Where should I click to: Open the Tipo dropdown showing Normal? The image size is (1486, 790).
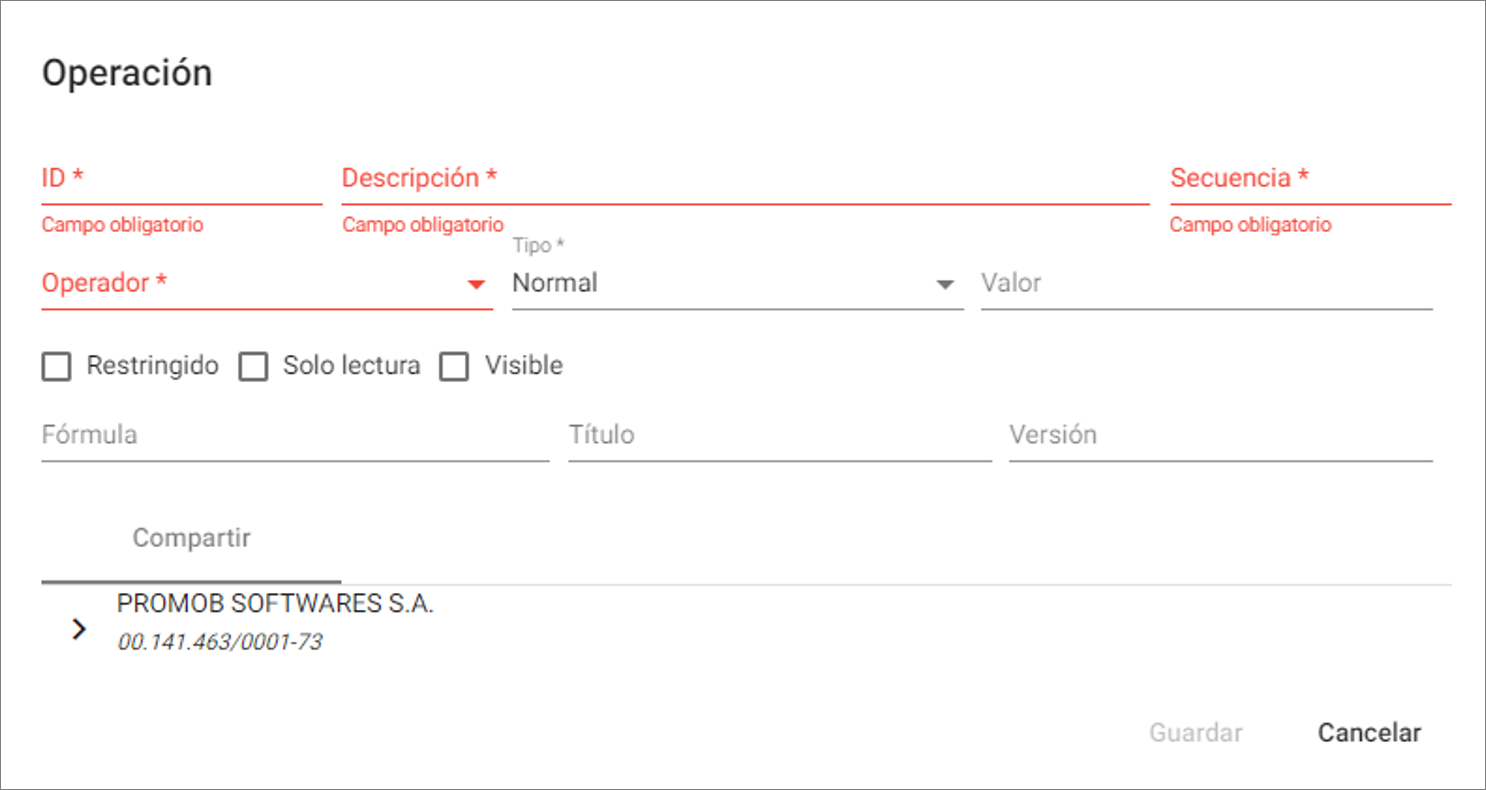720,284
